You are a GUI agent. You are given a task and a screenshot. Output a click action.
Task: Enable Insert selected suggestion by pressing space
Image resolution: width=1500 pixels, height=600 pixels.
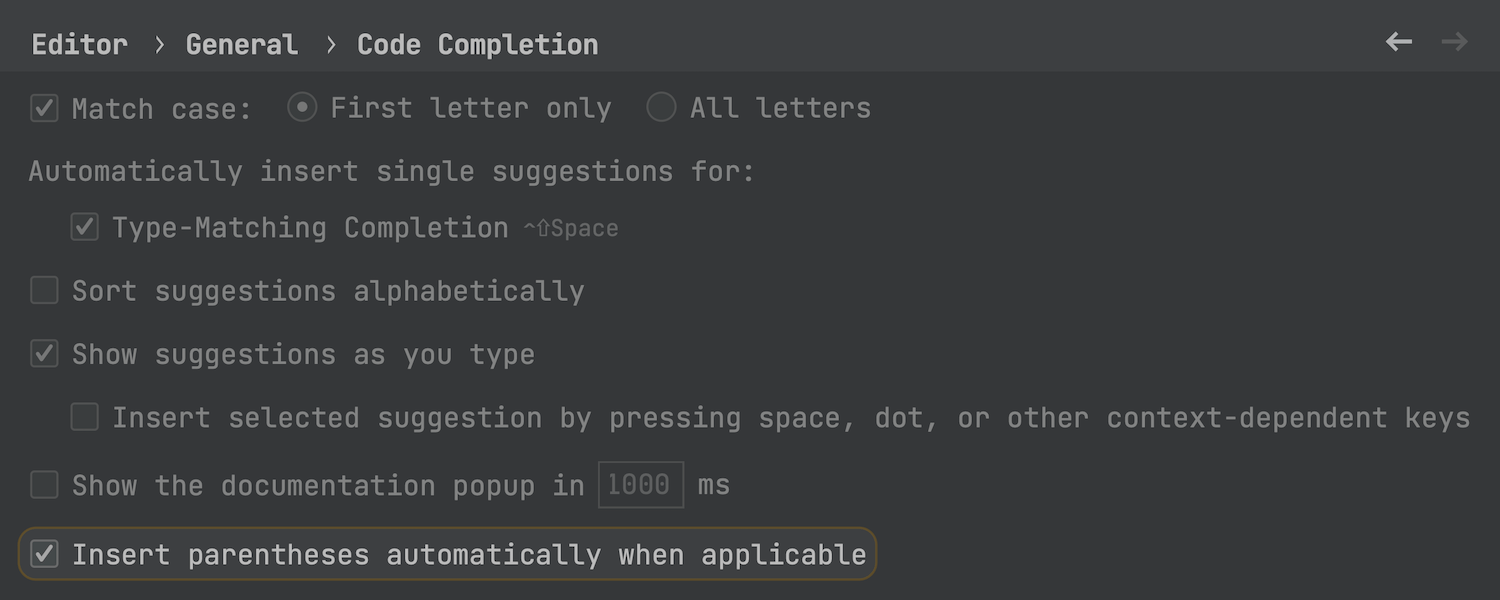(84, 417)
